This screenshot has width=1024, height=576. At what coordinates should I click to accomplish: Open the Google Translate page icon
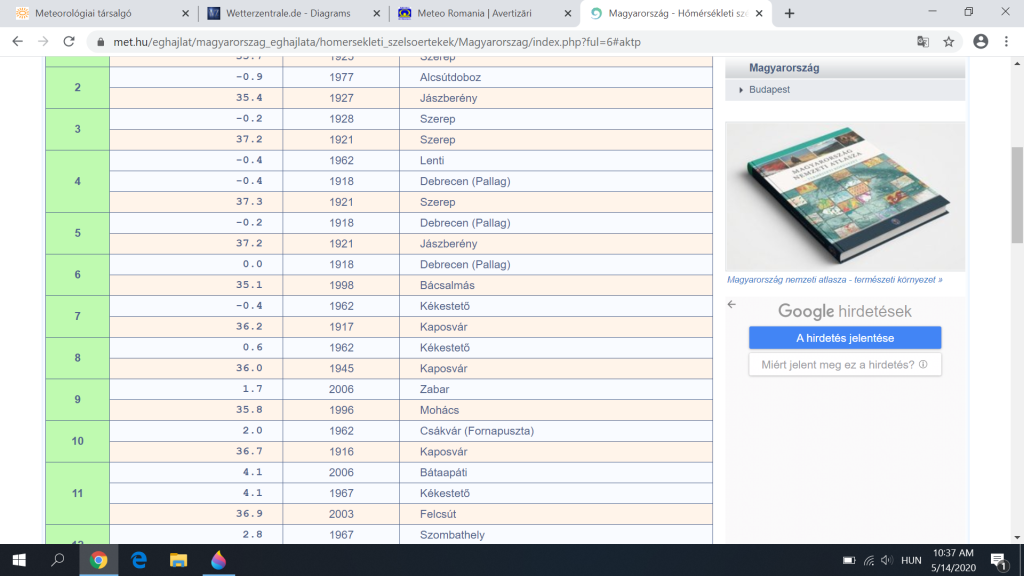pyautogui.click(x=923, y=42)
